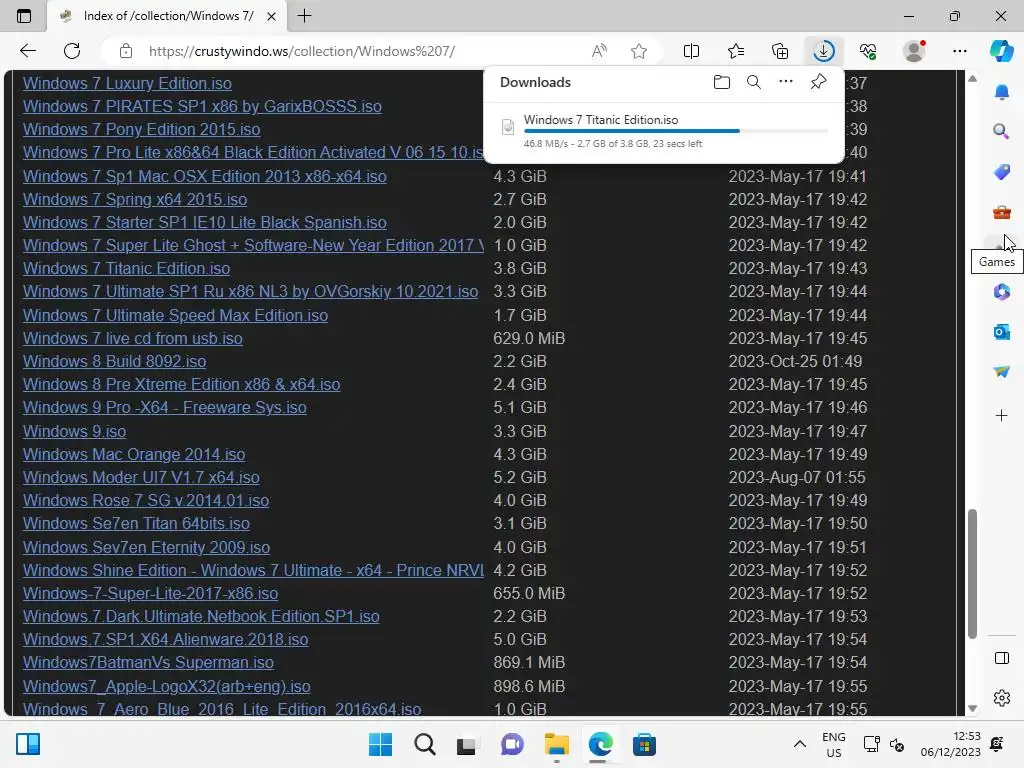Open Browser essentials heart icon

(x=868, y=51)
